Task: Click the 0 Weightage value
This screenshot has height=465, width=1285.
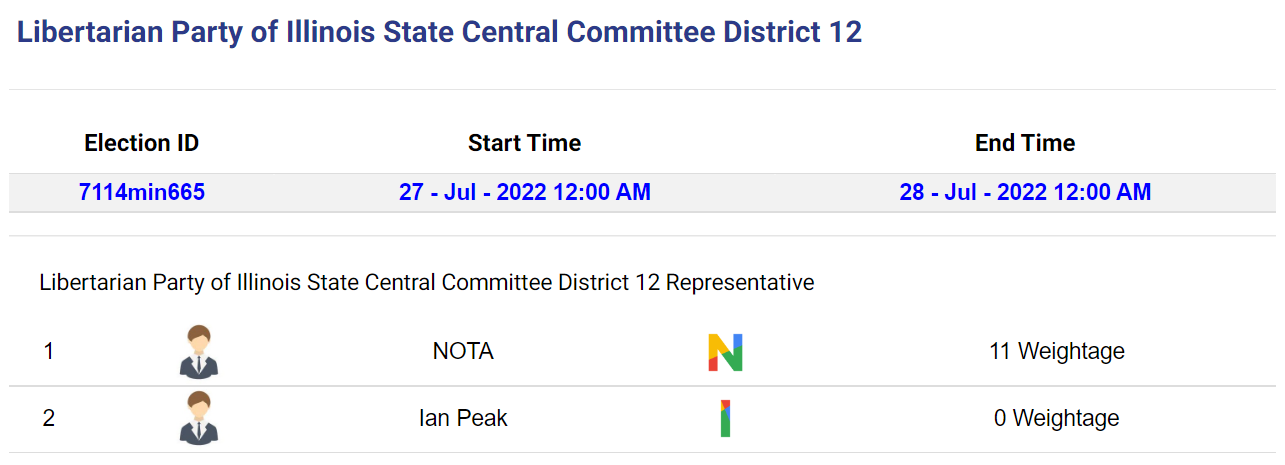Action: pos(1057,418)
